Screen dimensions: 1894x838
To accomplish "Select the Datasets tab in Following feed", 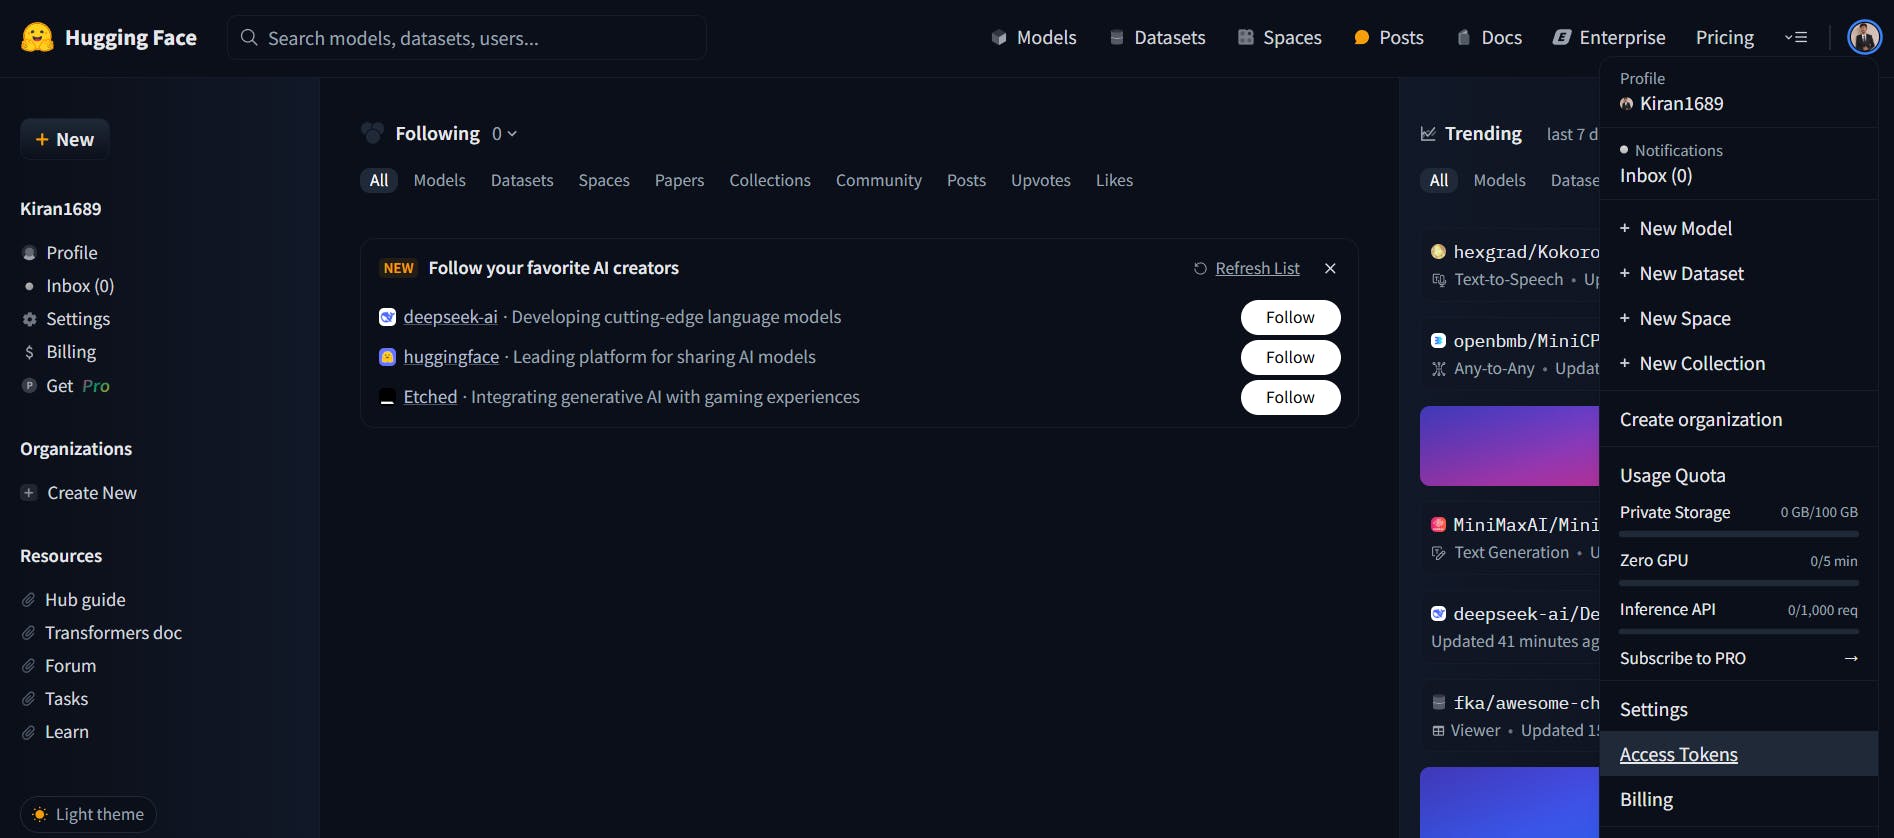I will point(522,181).
